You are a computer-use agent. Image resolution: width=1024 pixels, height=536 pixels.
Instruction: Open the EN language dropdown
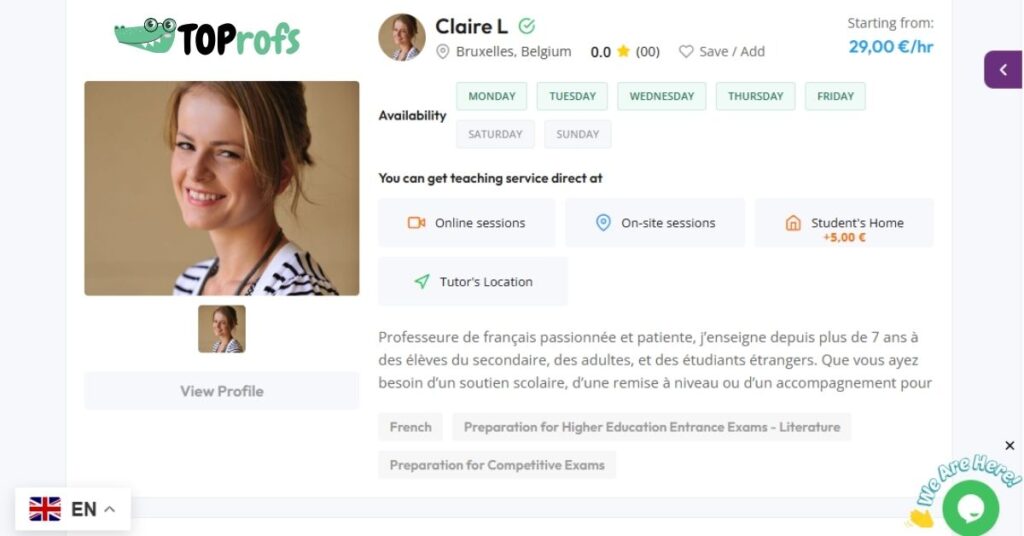tap(73, 509)
